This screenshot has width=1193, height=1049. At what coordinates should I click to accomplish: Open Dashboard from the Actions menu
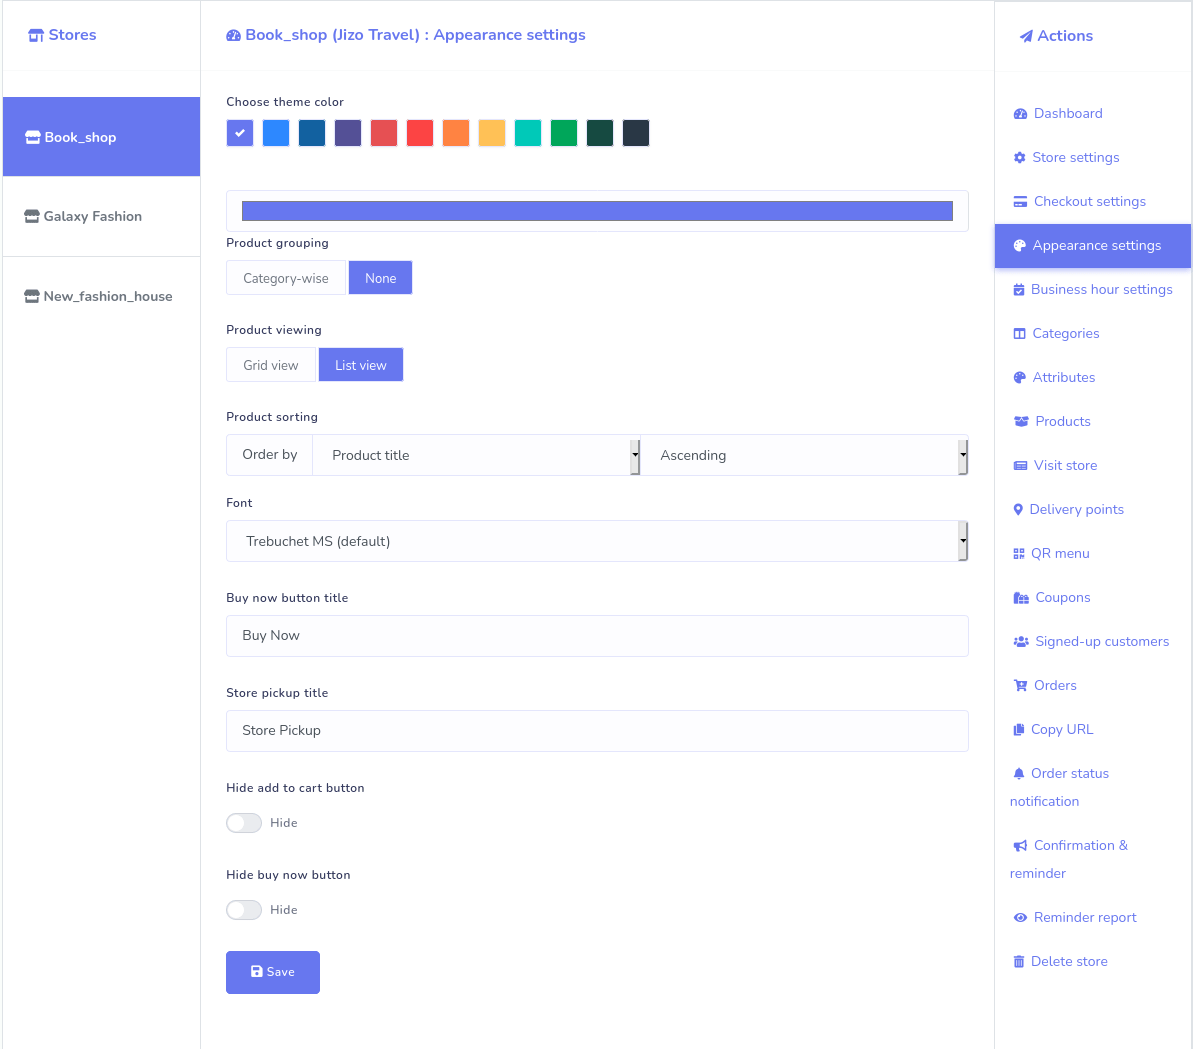click(x=1068, y=114)
